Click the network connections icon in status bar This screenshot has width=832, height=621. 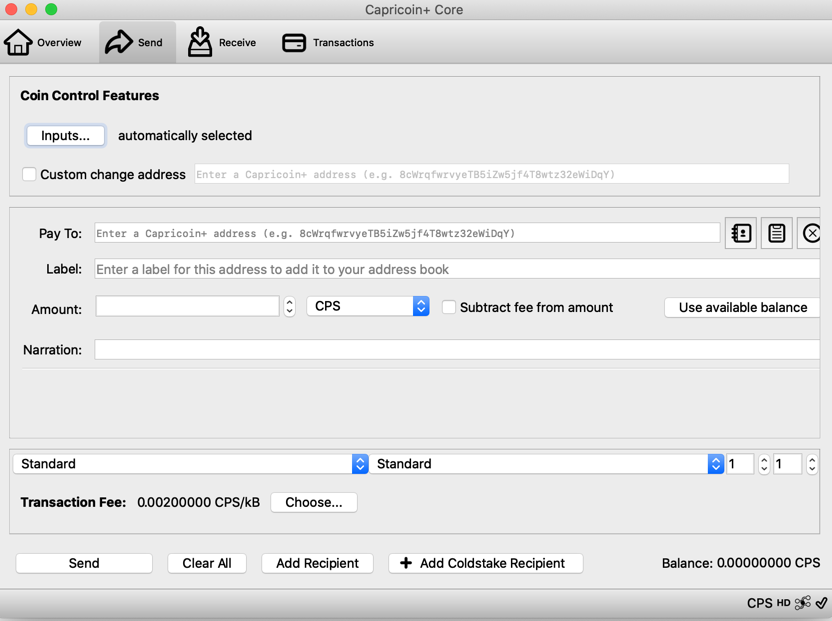[803, 603]
